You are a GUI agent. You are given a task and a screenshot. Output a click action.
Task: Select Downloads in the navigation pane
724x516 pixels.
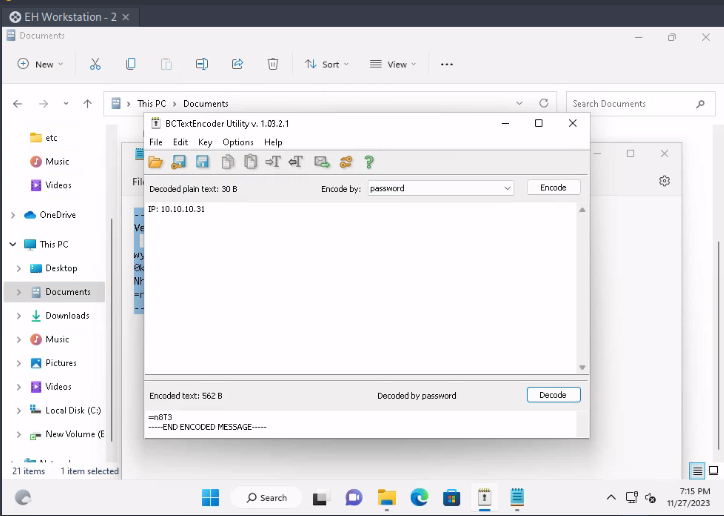66,316
